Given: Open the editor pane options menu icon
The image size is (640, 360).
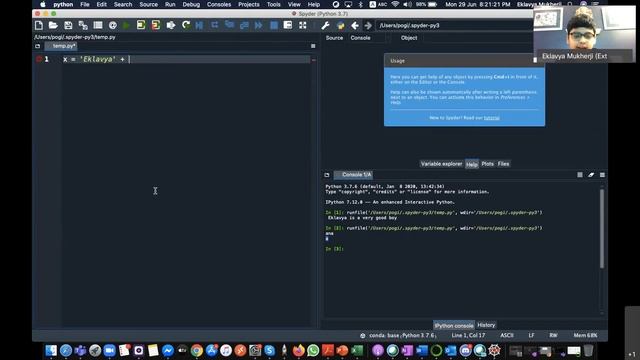Looking at the screenshot, I should pos(313,46).
